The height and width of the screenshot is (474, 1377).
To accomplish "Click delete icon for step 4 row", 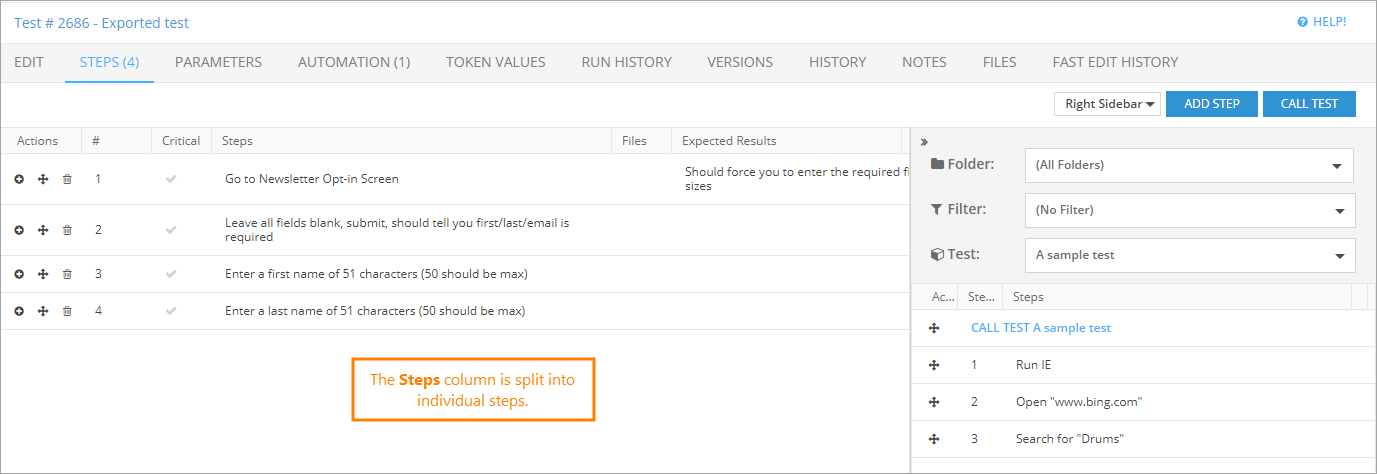I will 67,311.
